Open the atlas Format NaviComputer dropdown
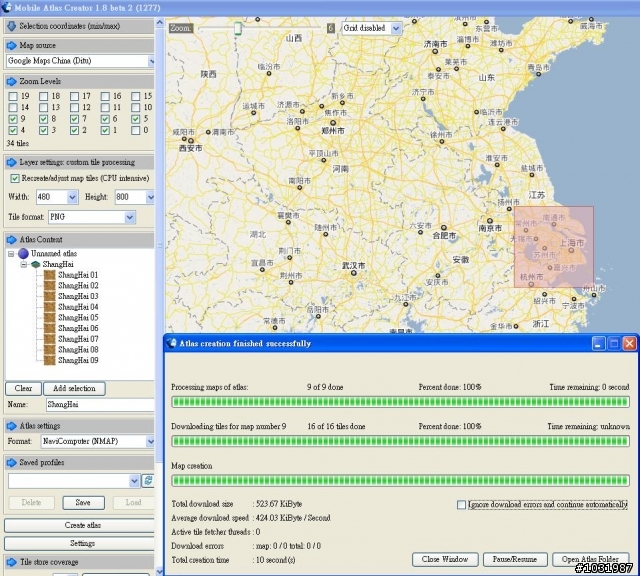Image resolution: width=640 pixels, height=576 pixels. pos(150,441)
